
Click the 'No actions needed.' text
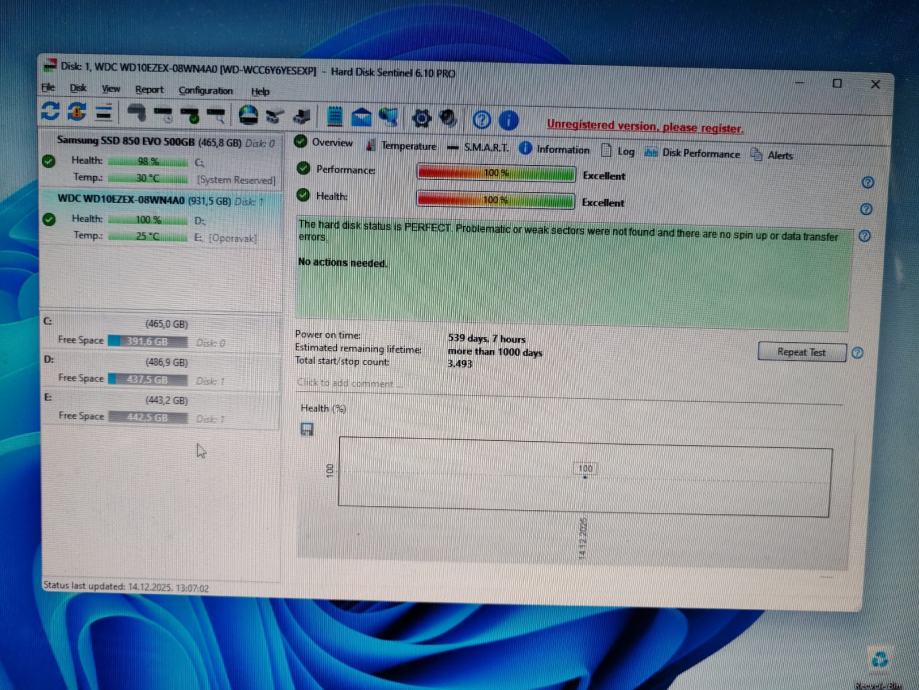click(x=343, y=262)
